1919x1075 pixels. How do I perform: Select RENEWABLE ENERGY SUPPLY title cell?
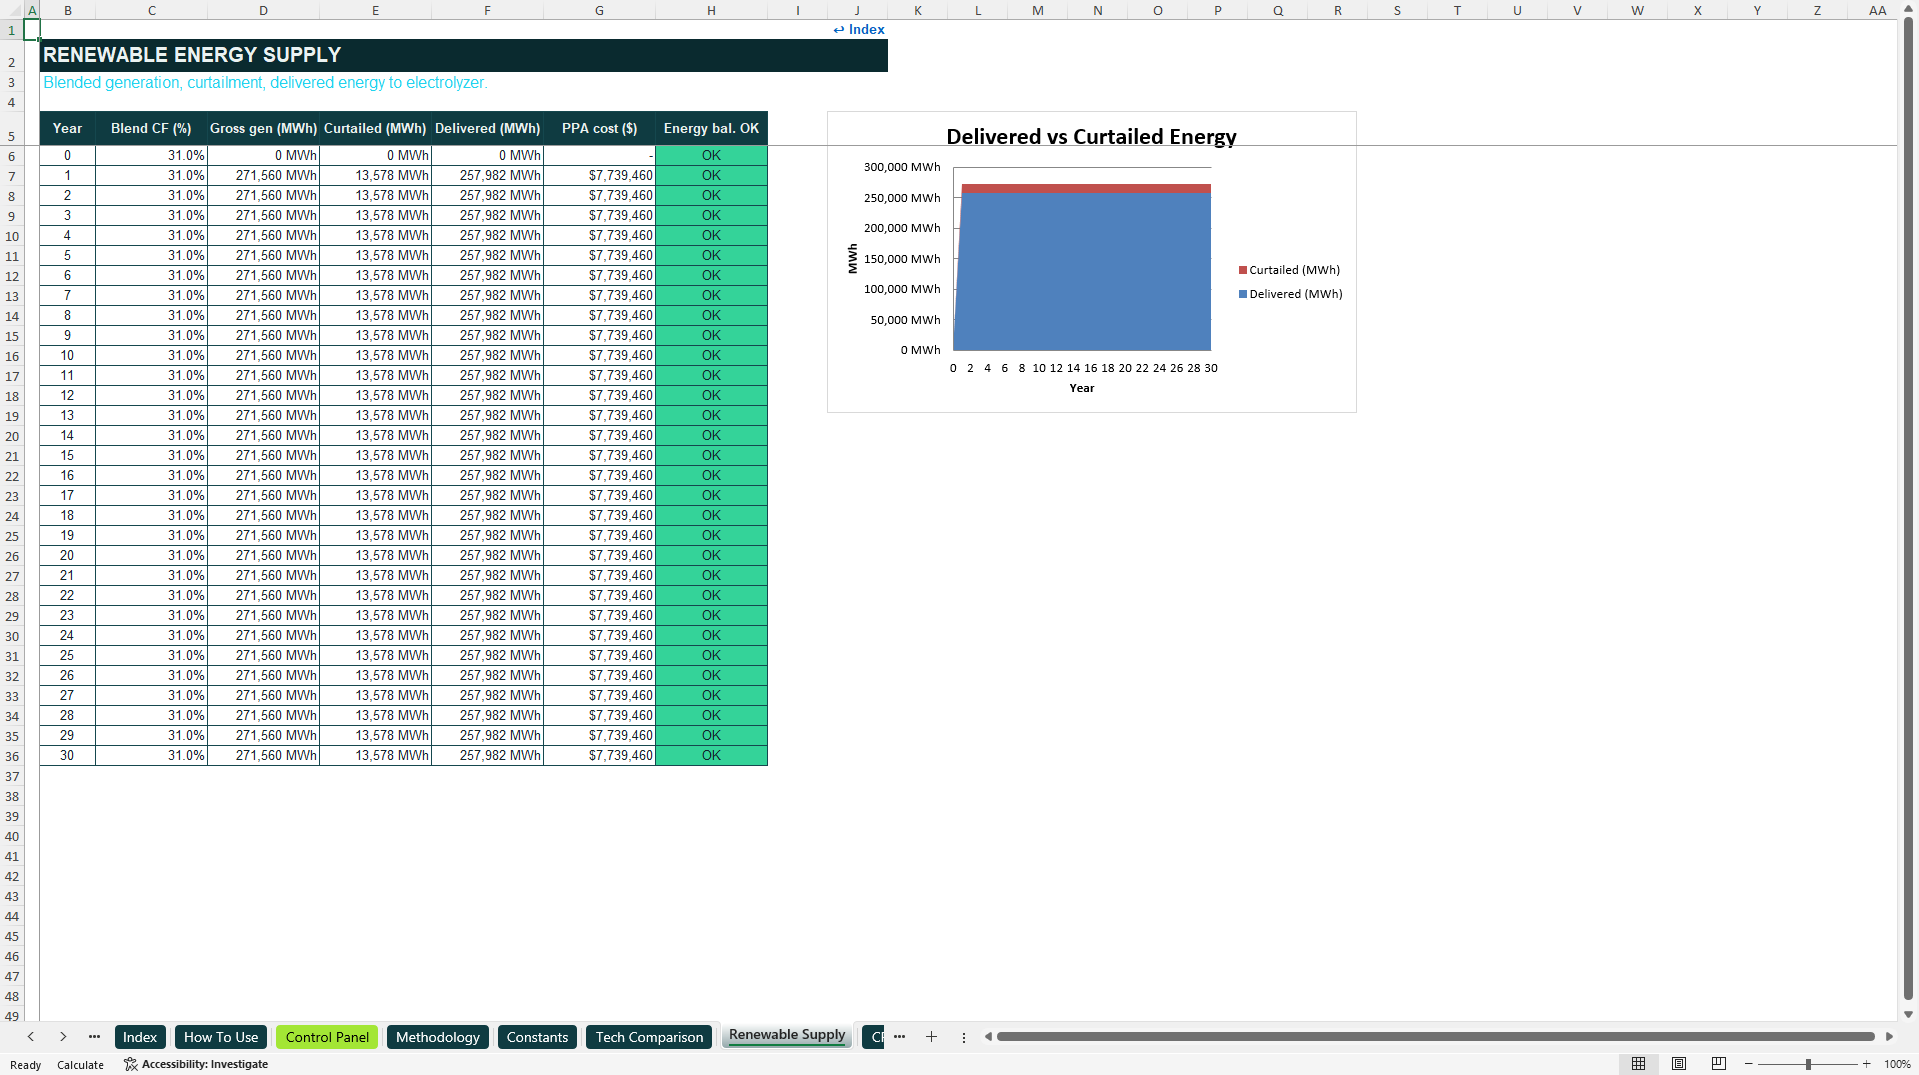(x=463, y=55)
